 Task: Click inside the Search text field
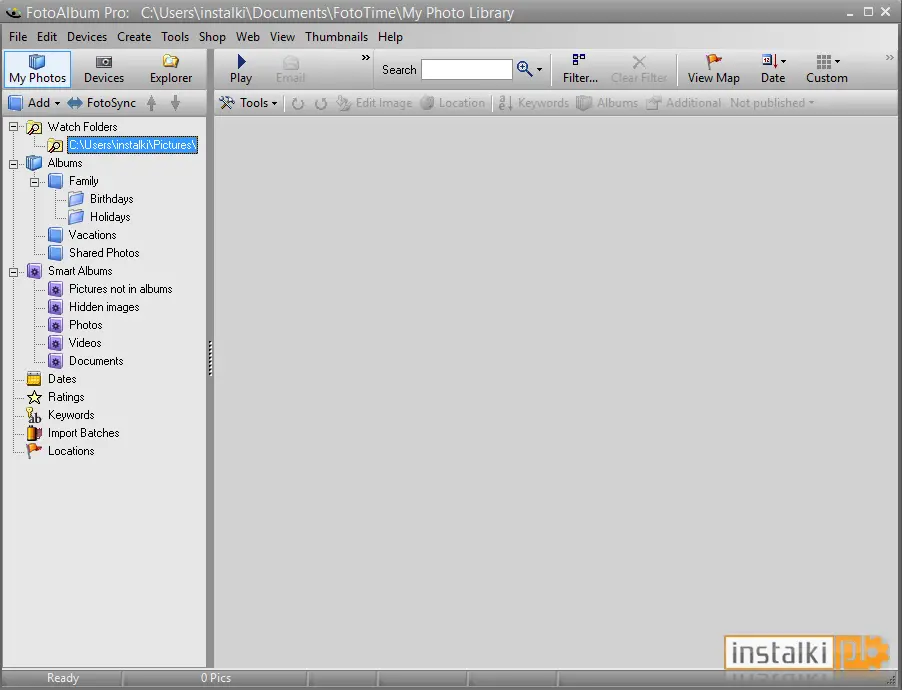click(467, 70)
